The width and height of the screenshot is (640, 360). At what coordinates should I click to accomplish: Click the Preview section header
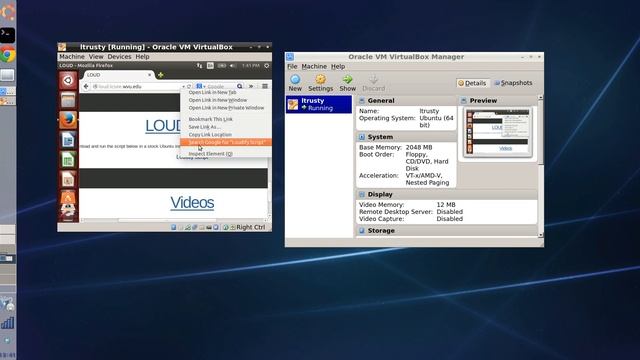coord(498,100)
